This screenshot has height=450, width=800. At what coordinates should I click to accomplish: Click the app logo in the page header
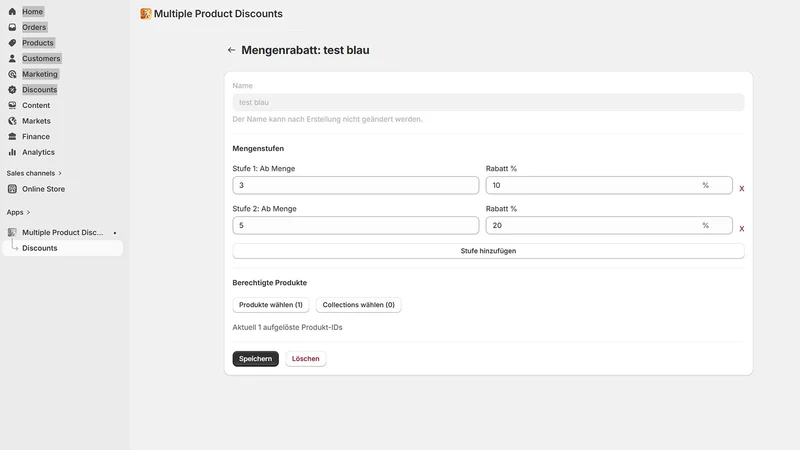click(x=146, y=14)
